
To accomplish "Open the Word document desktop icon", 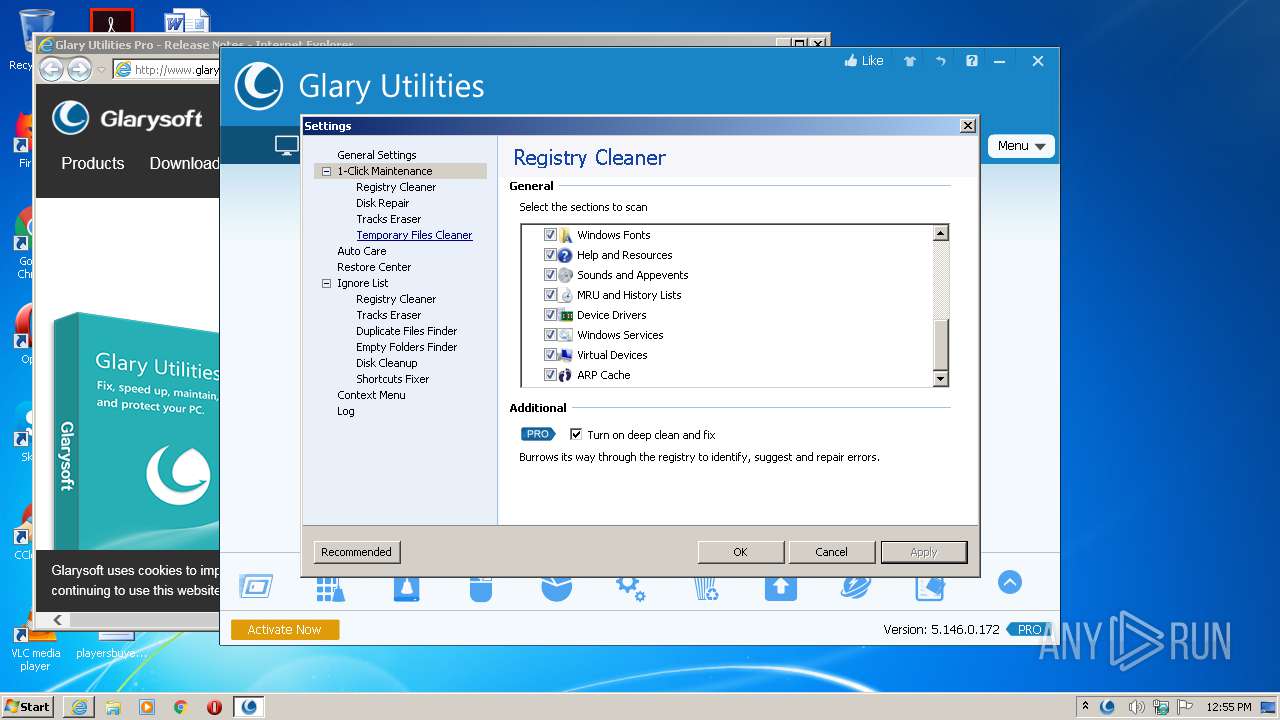I will pyautogui.click(x=186, y=22).
